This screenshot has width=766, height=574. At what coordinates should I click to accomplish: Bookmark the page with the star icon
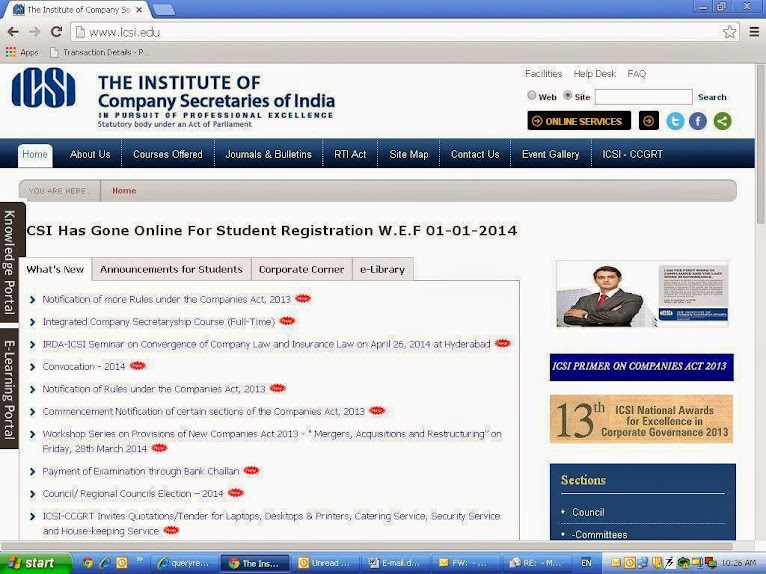tap(729, 32)
